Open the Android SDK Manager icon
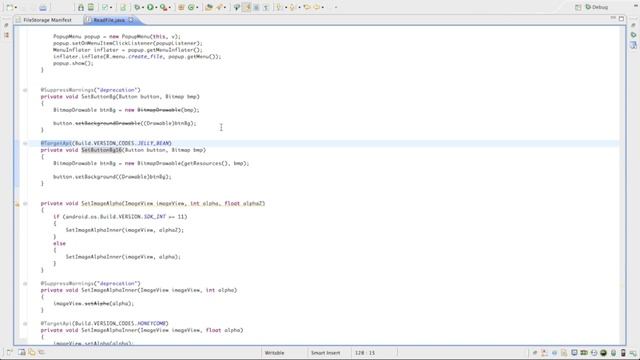Screen dimensions: 640x360 coord(81,7)
